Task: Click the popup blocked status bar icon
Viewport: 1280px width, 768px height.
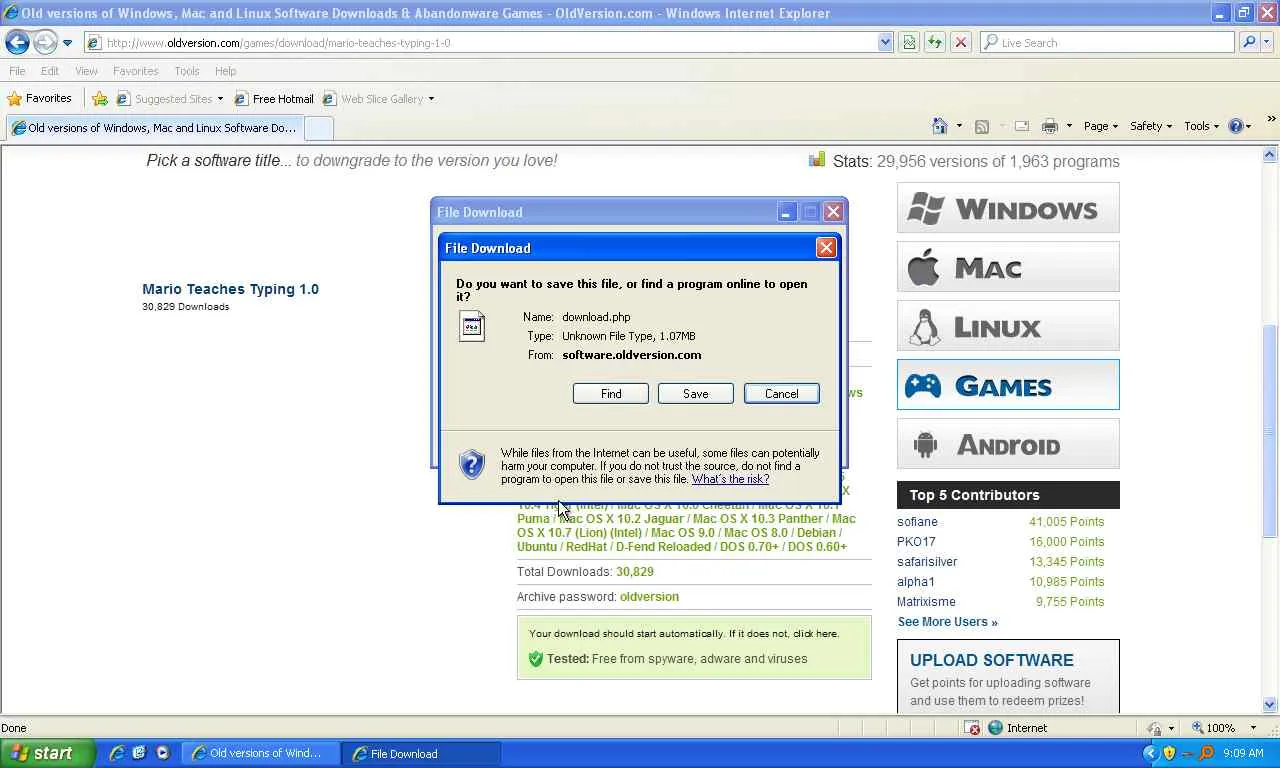Action: point(972,728)
